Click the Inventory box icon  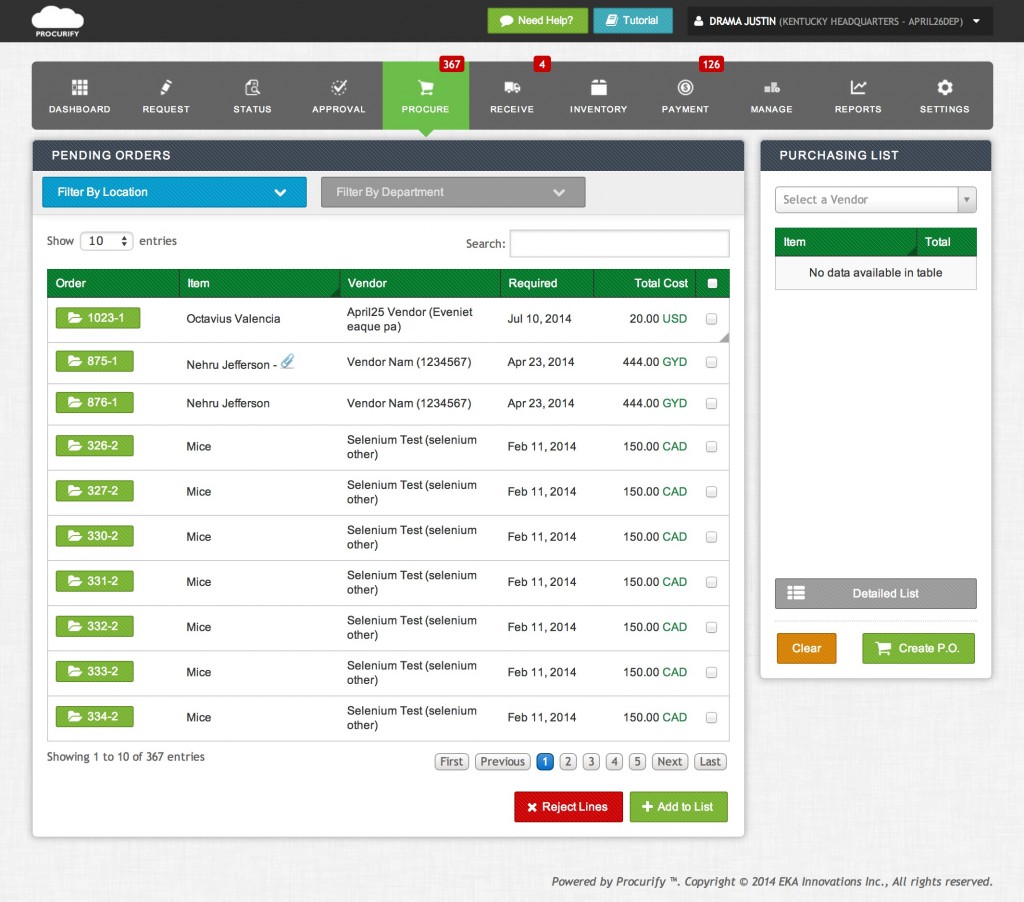pyautogui.click(x=598, y=88)
